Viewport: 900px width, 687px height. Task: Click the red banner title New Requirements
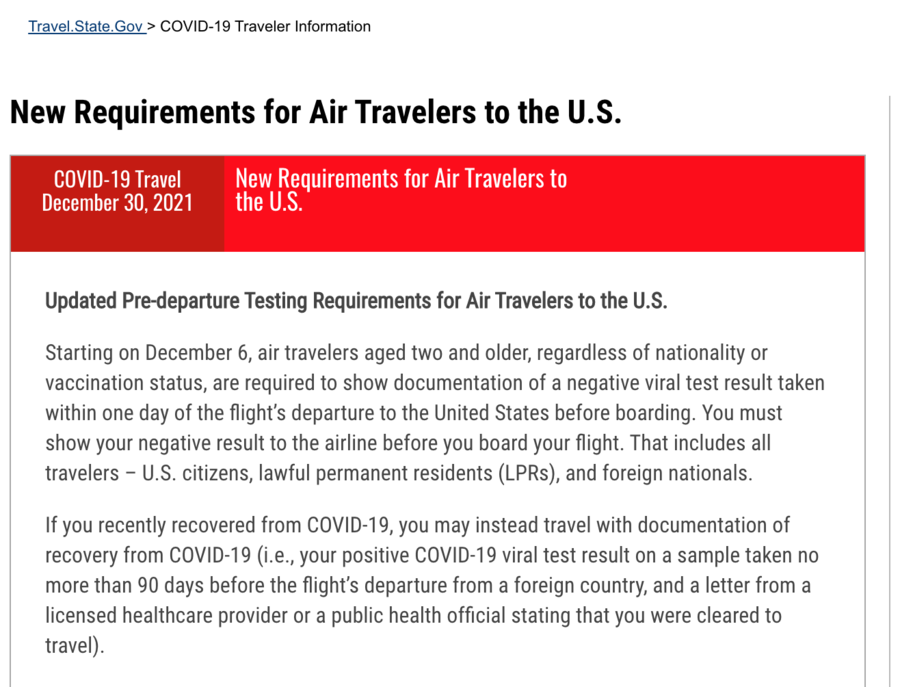401,189
